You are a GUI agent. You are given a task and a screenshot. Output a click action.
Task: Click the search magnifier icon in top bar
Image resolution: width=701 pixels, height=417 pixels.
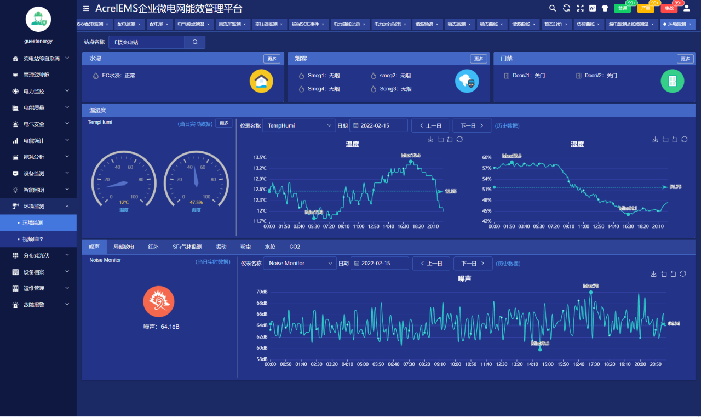pos(553,8)
